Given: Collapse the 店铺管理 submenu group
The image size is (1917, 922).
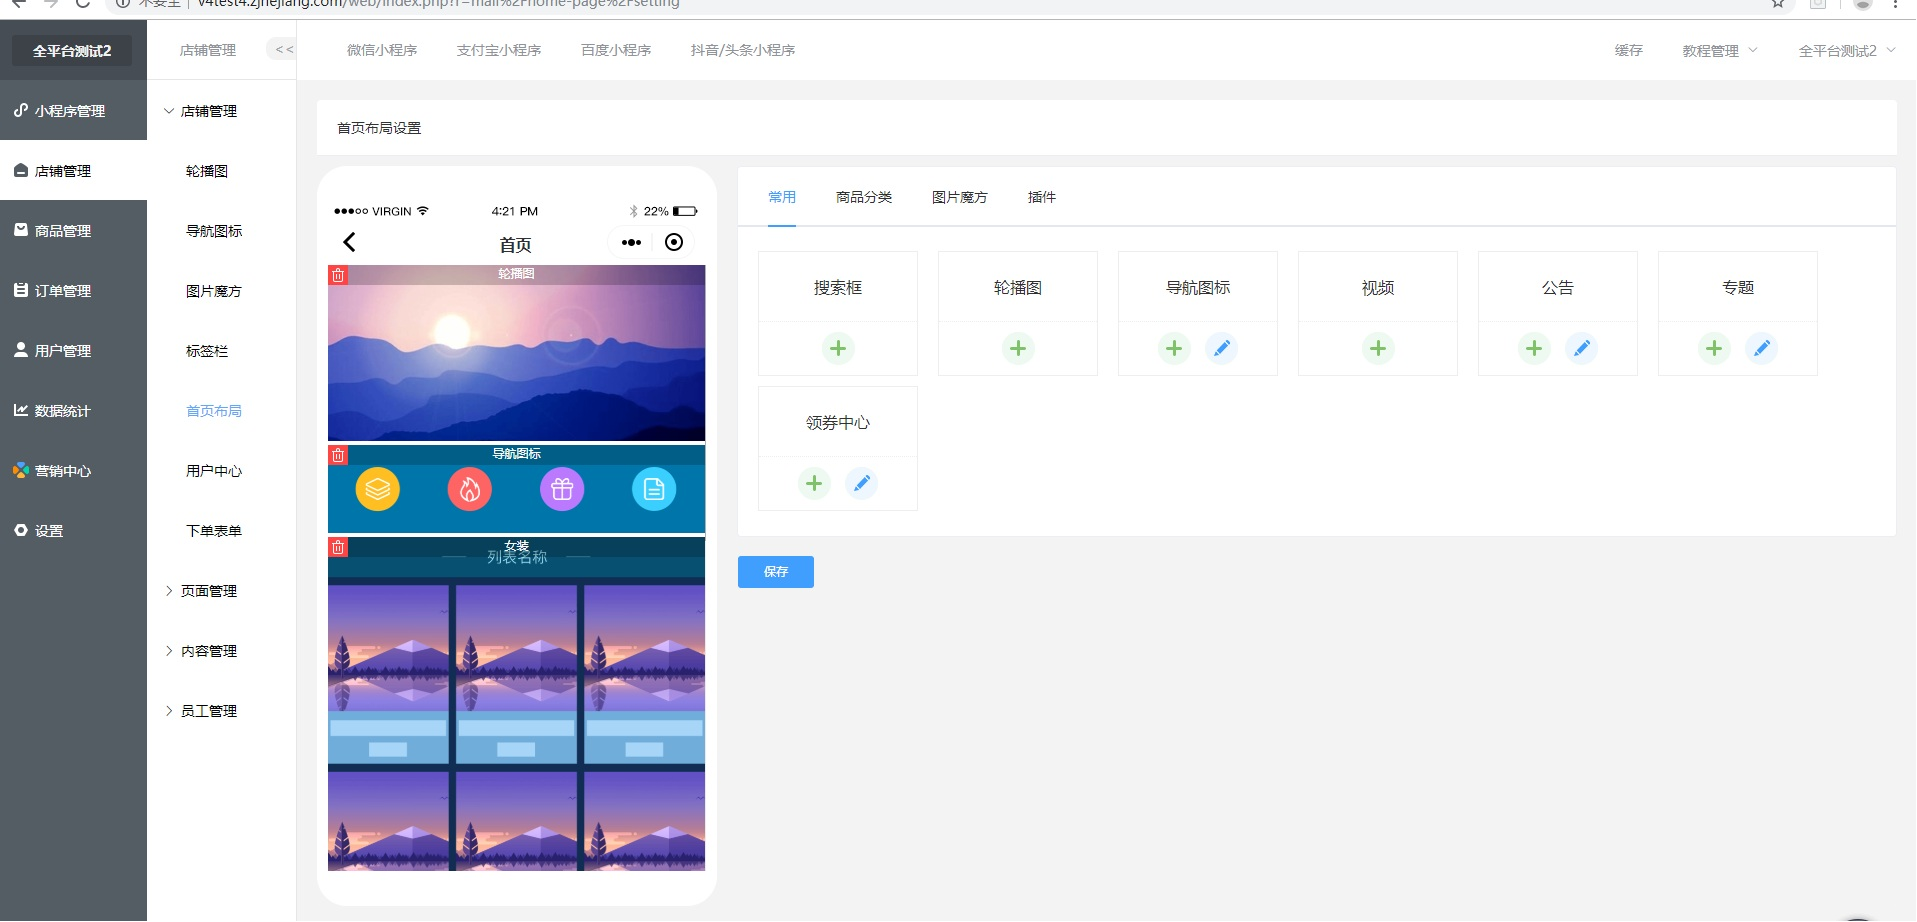Looking at the screenshot, I should pos(200,111).
